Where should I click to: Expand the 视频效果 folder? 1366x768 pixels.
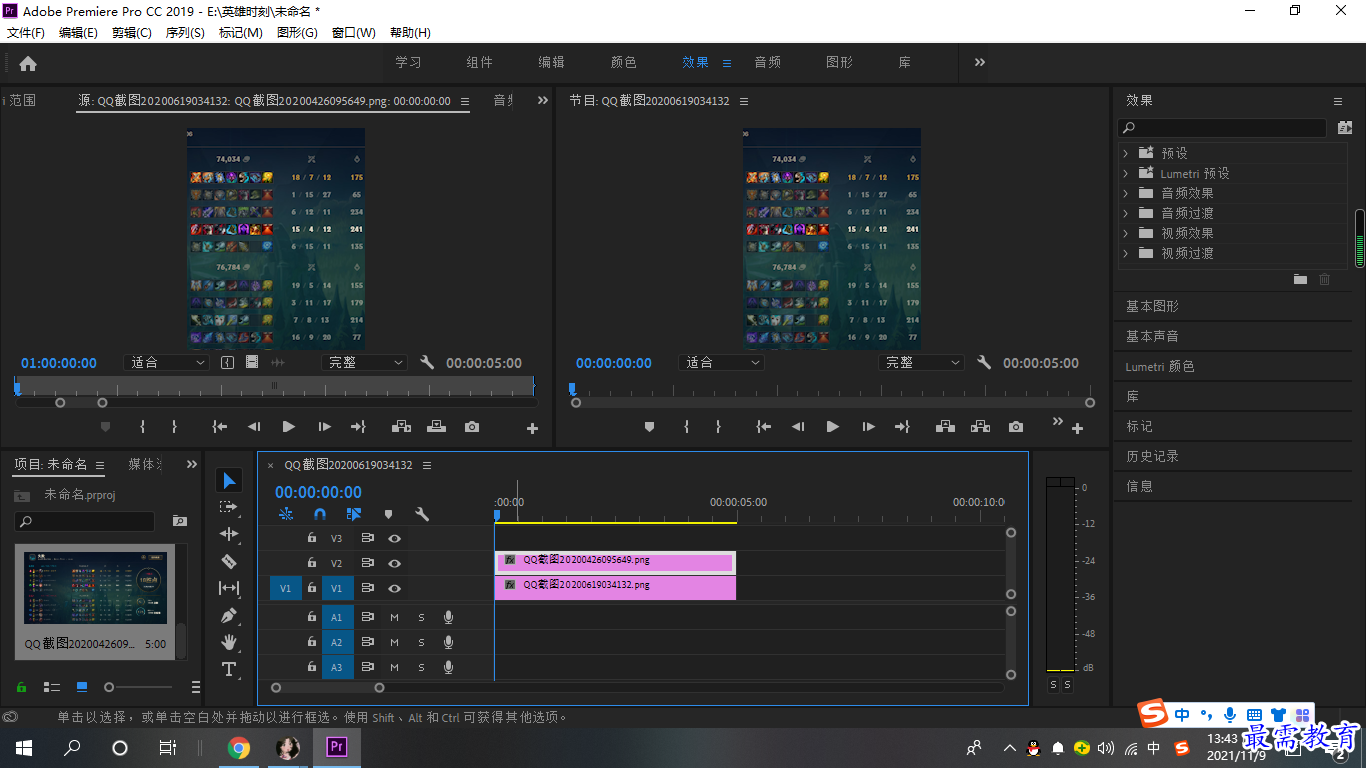(1126, 233)
